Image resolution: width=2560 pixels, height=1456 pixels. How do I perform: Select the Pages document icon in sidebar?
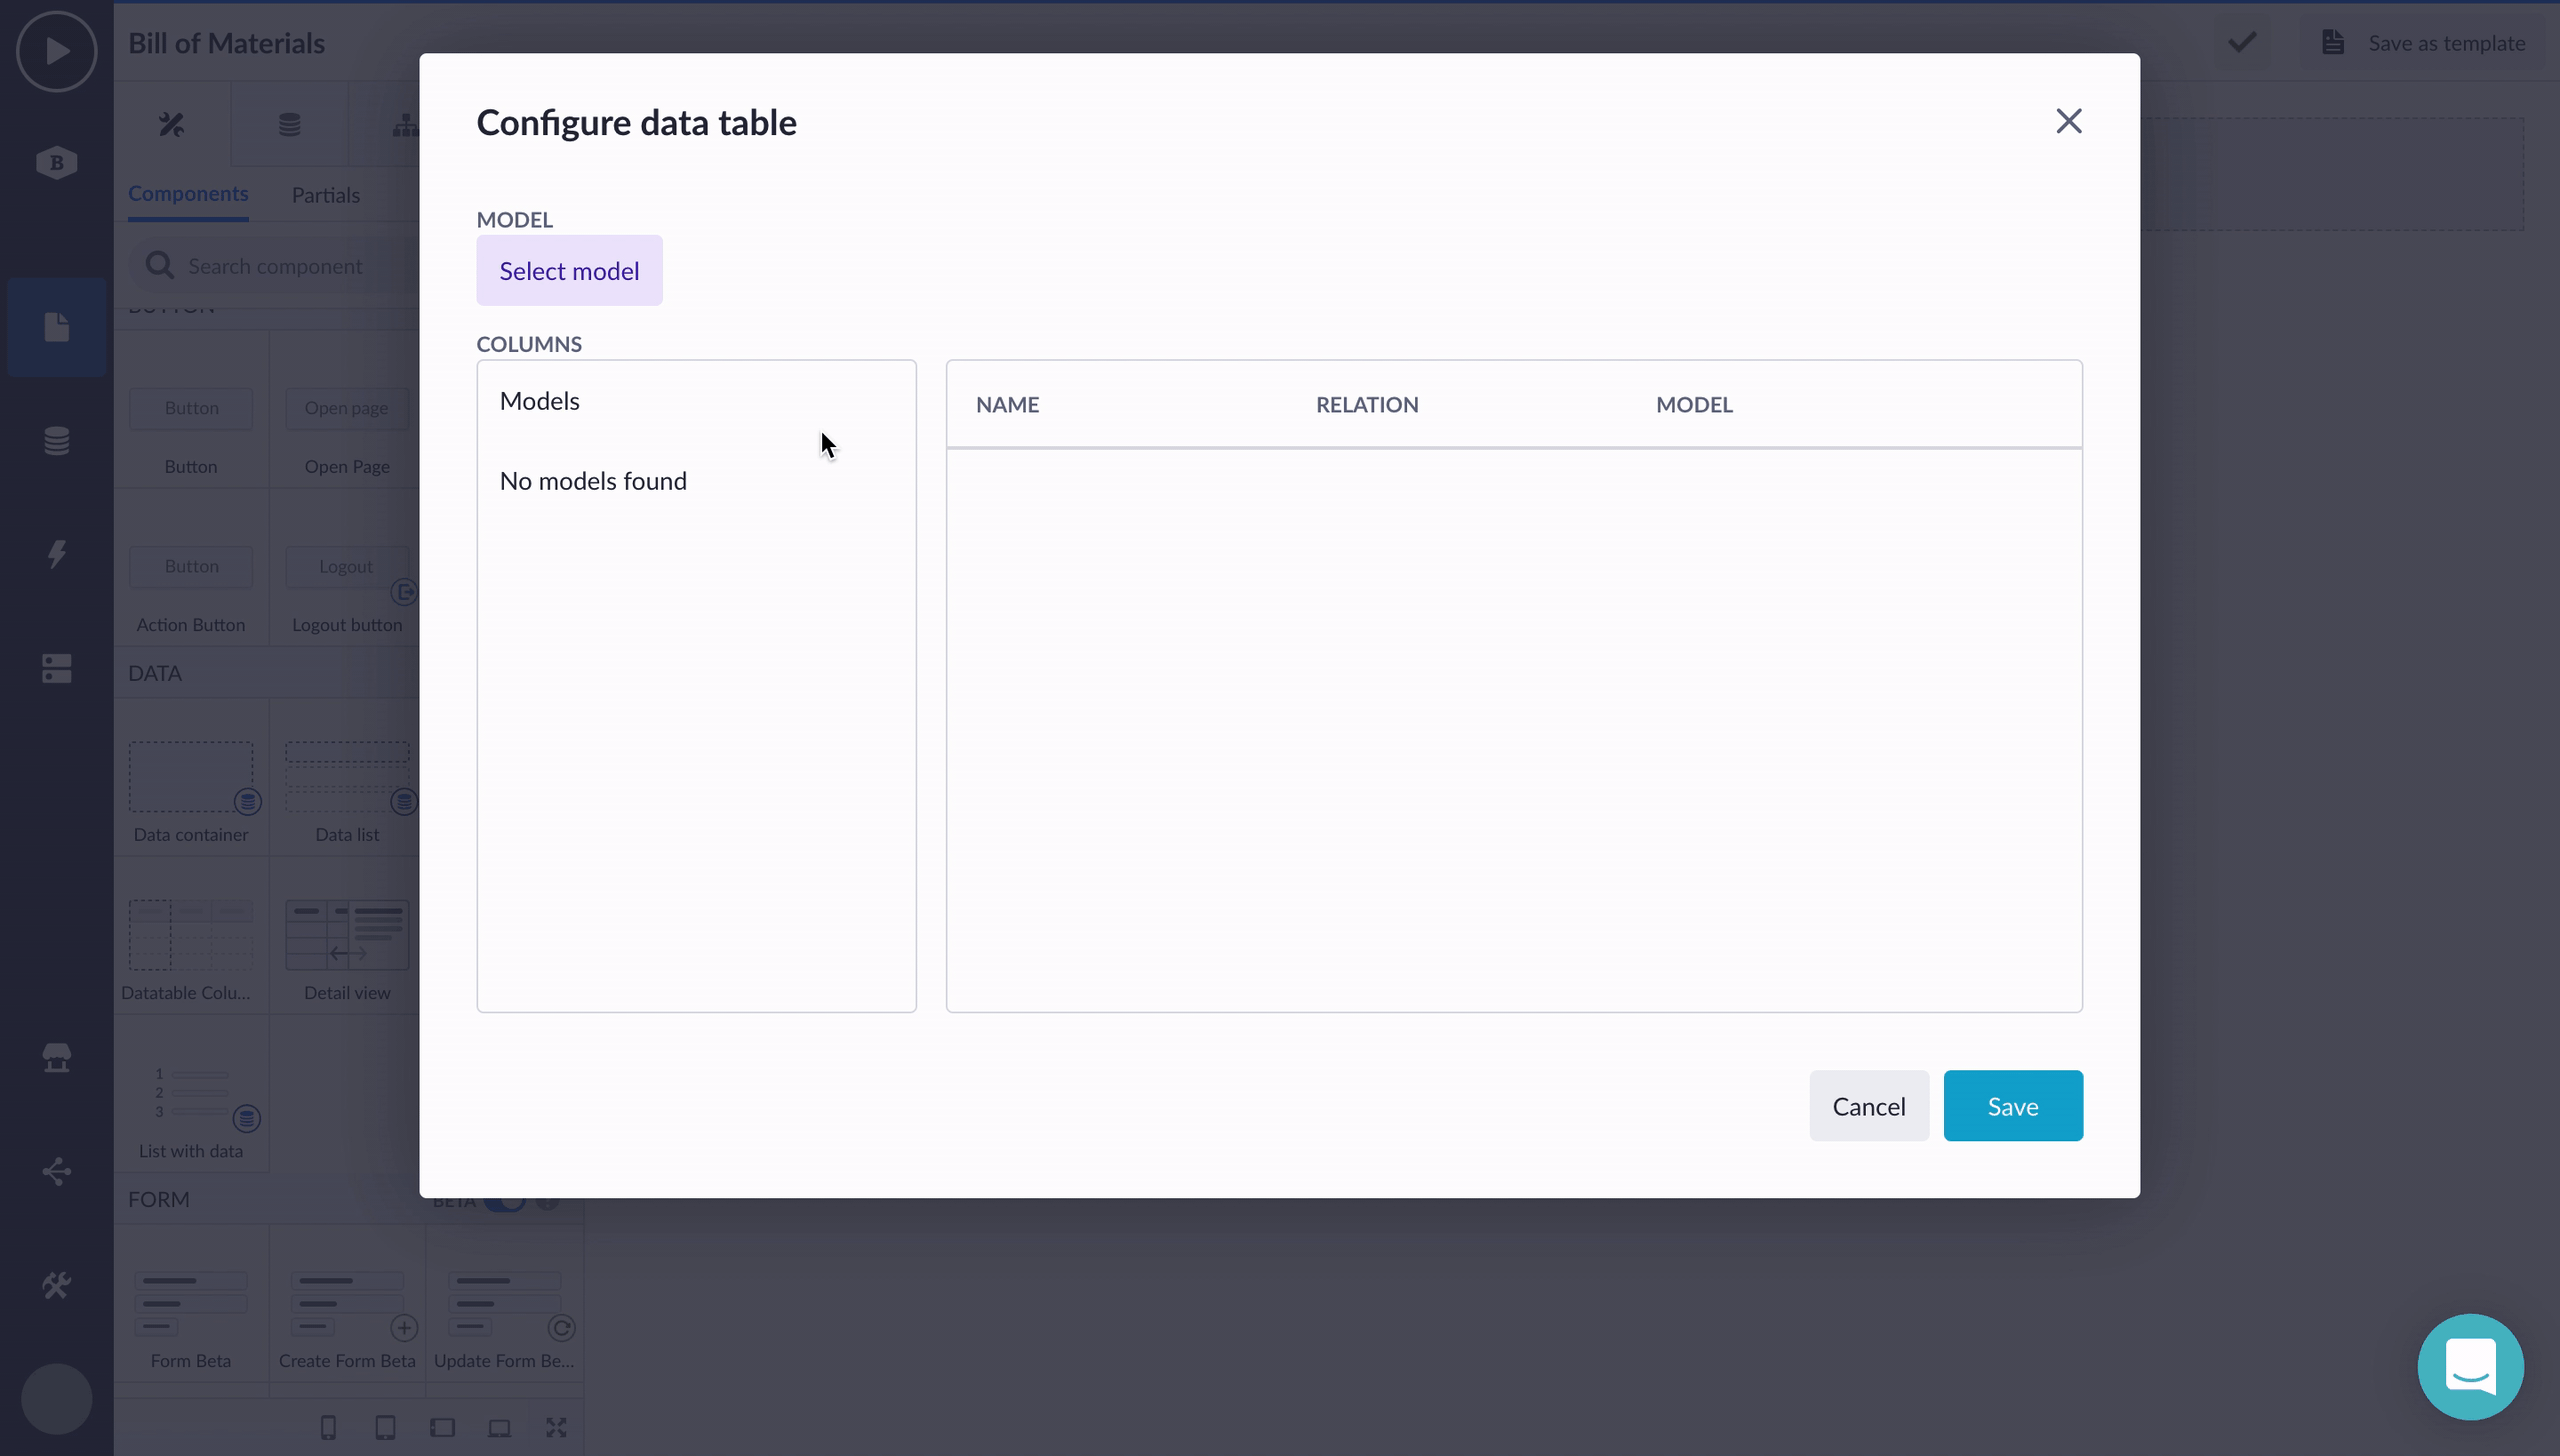56,327
